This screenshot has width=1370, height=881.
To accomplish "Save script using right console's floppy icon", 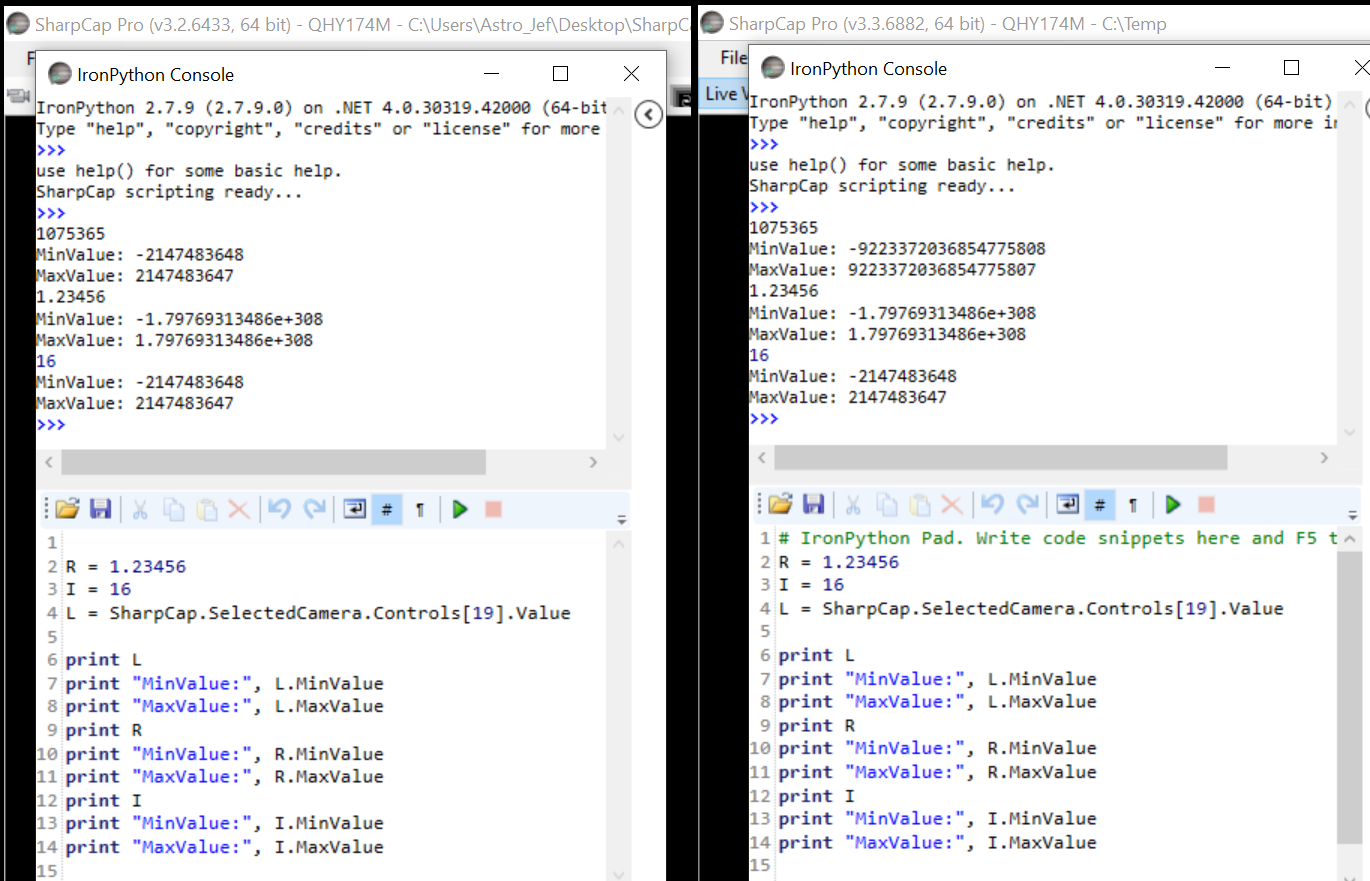I will pos(814,504).
